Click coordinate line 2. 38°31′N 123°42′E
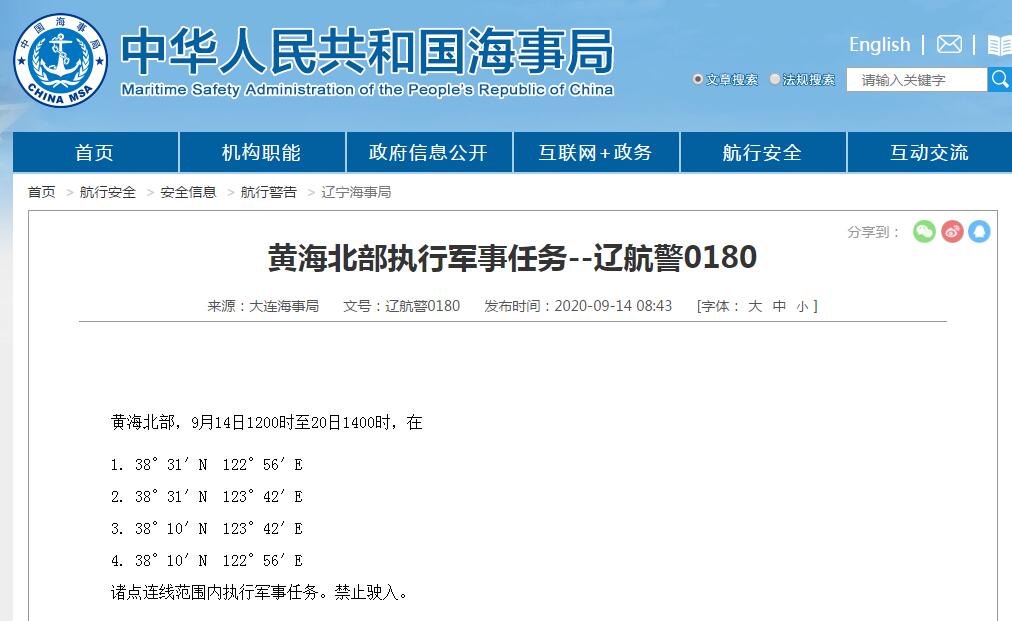This screenshot has width=1012, height=621. point(207,496)
